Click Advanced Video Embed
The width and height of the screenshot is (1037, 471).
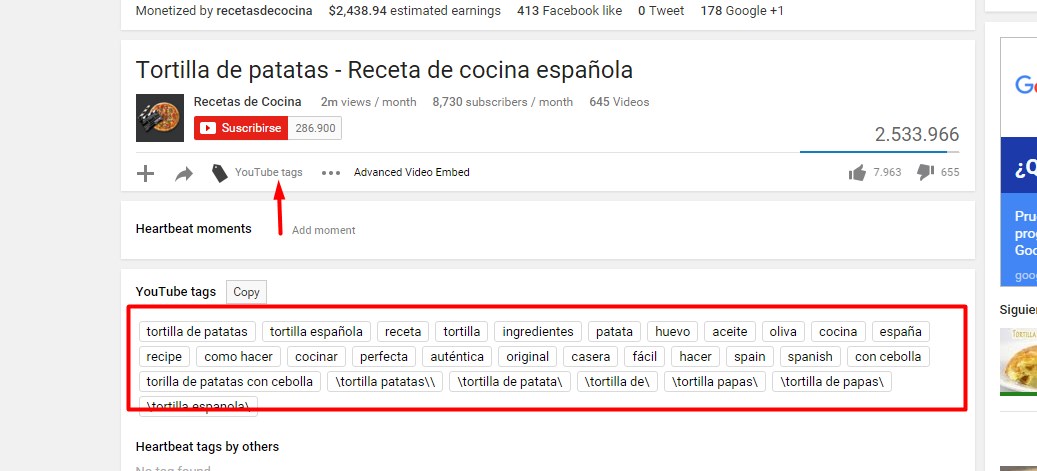coord(411,172)
